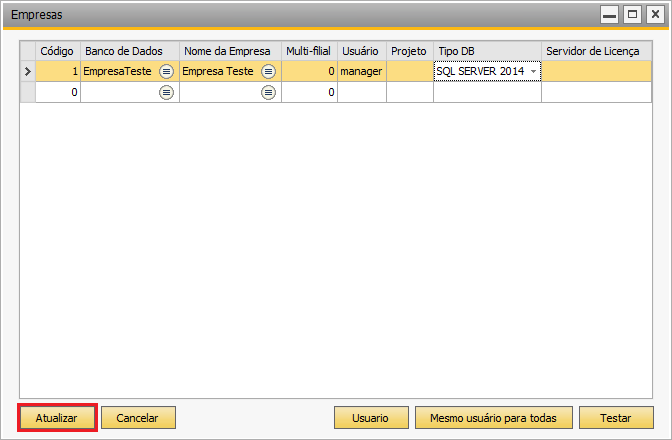Screen dimensions: 672x440
Task: Select the Usuário column header
Action: [x=362, y=51]
